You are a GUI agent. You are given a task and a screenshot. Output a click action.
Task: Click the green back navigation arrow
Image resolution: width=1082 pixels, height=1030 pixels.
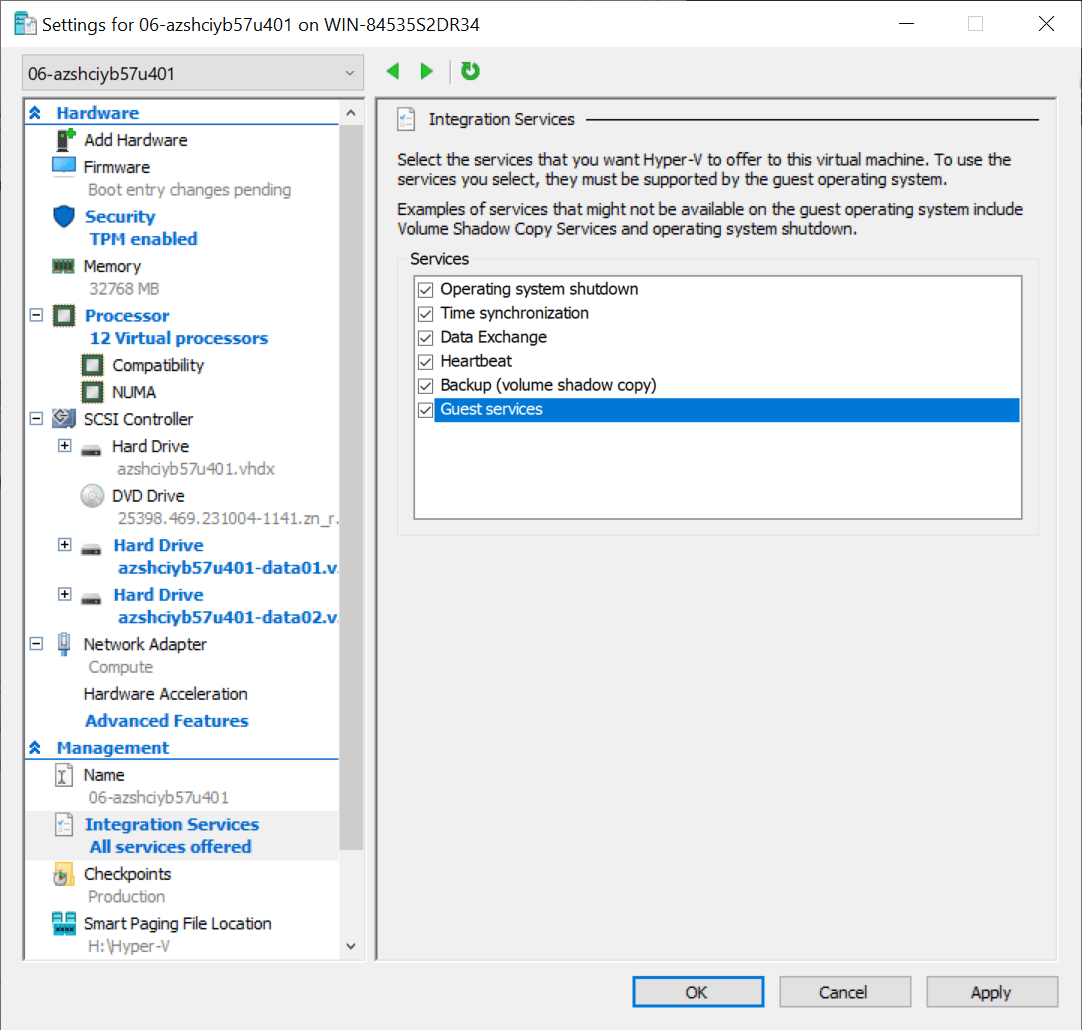point(393,71)
